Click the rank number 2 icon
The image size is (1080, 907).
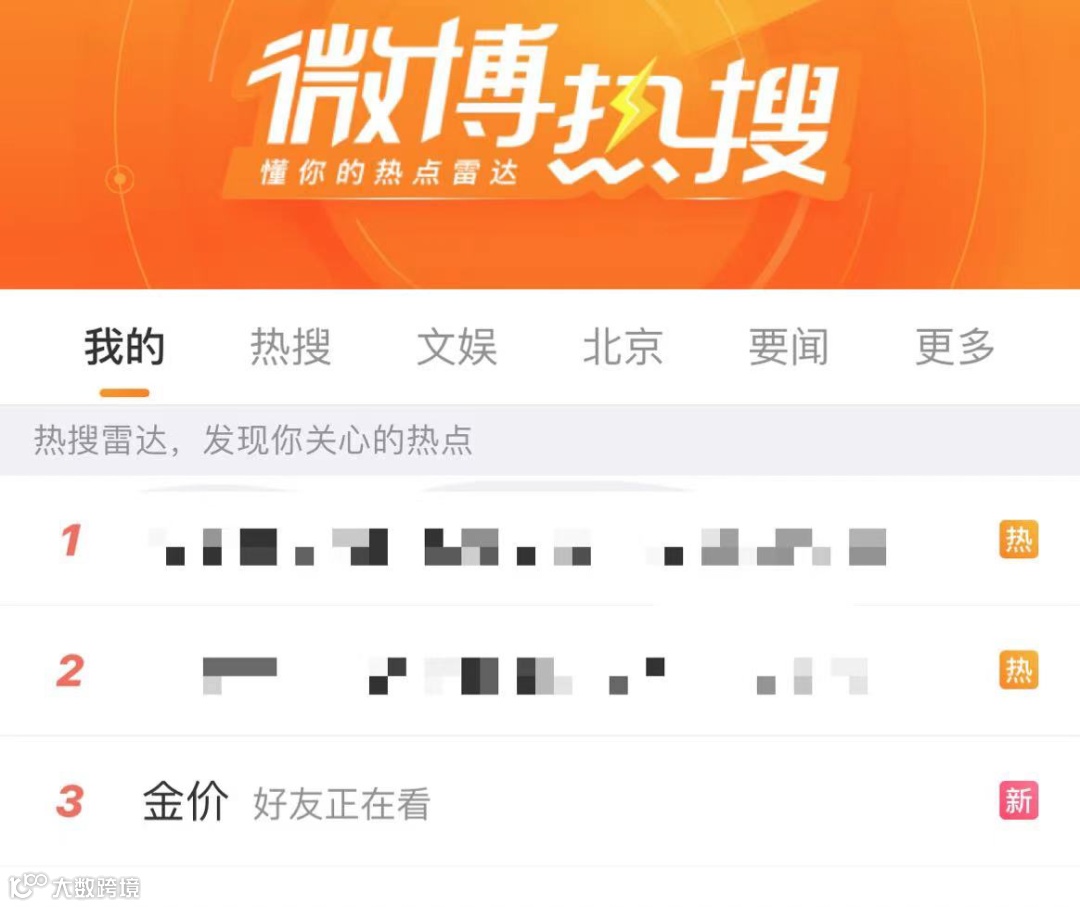click(x=70, y=671)
